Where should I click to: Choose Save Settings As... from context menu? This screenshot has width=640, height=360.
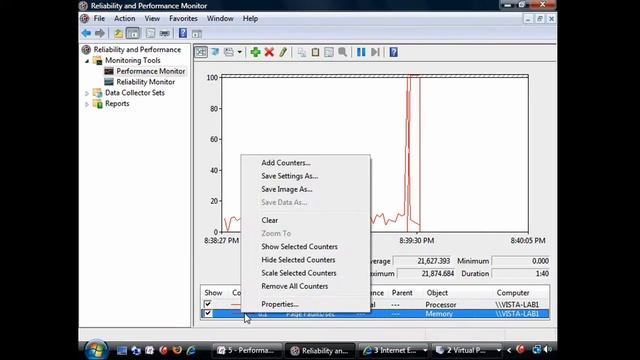(305, 176)
